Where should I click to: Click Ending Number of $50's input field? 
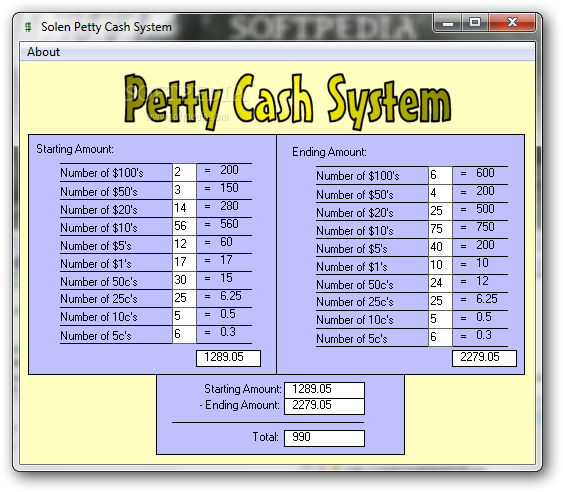point(440,193)
